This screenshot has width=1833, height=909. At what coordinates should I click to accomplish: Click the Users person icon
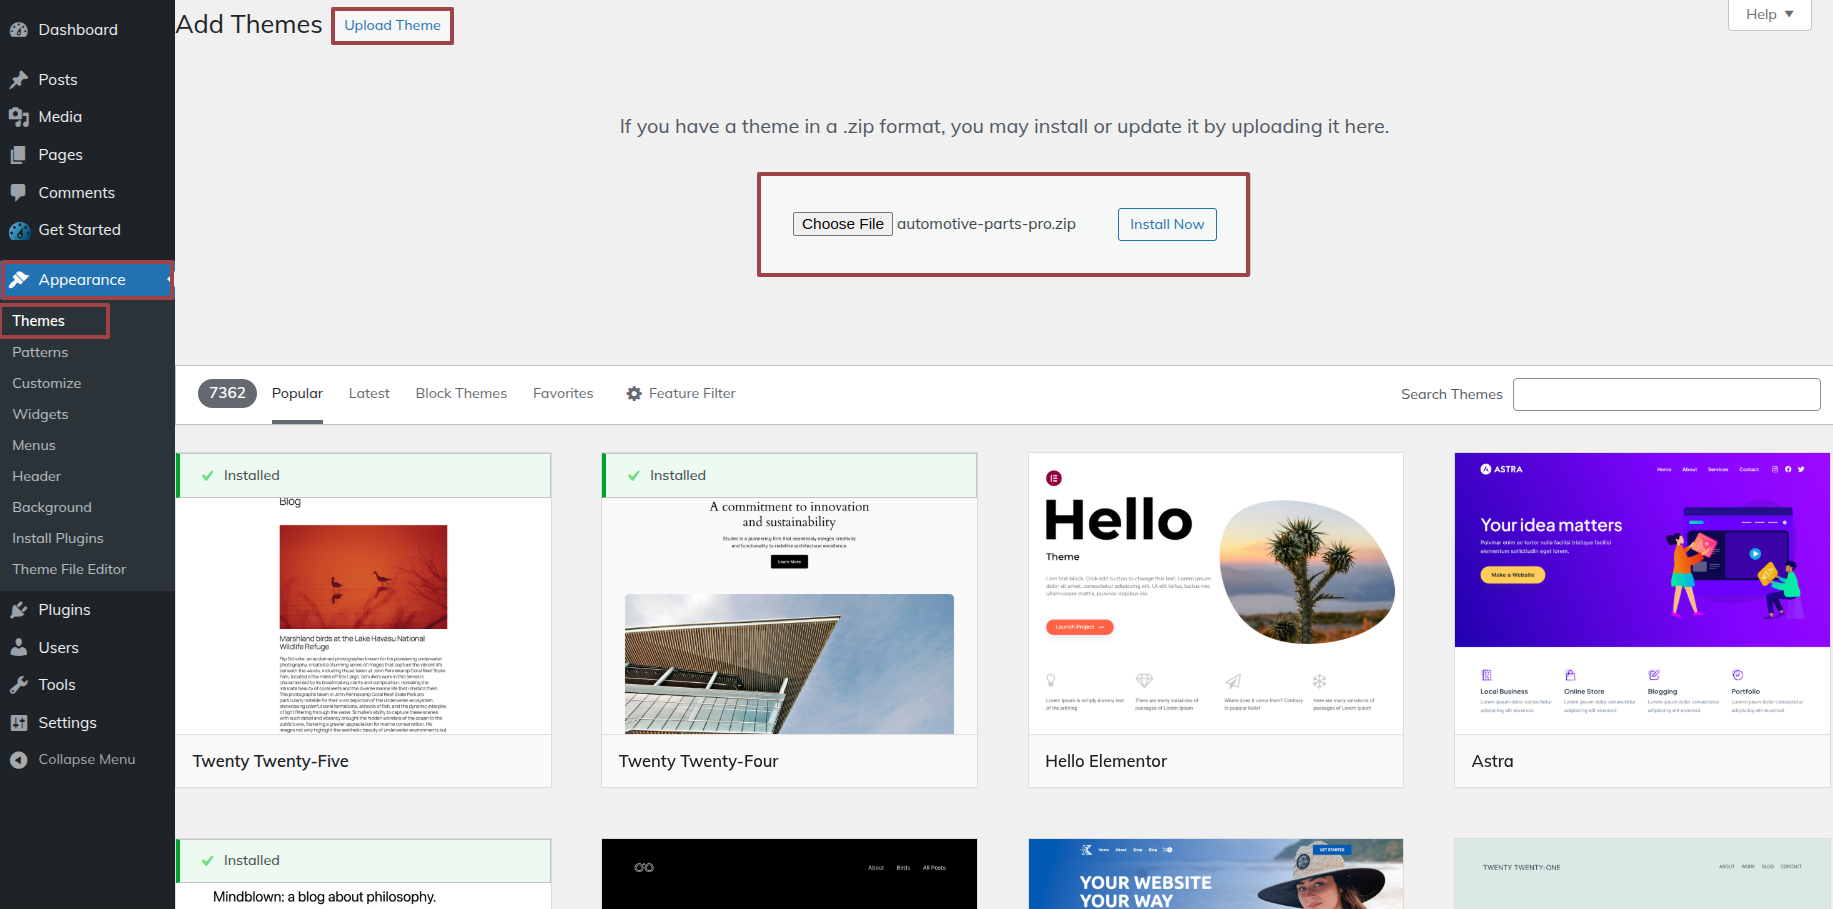18,647
